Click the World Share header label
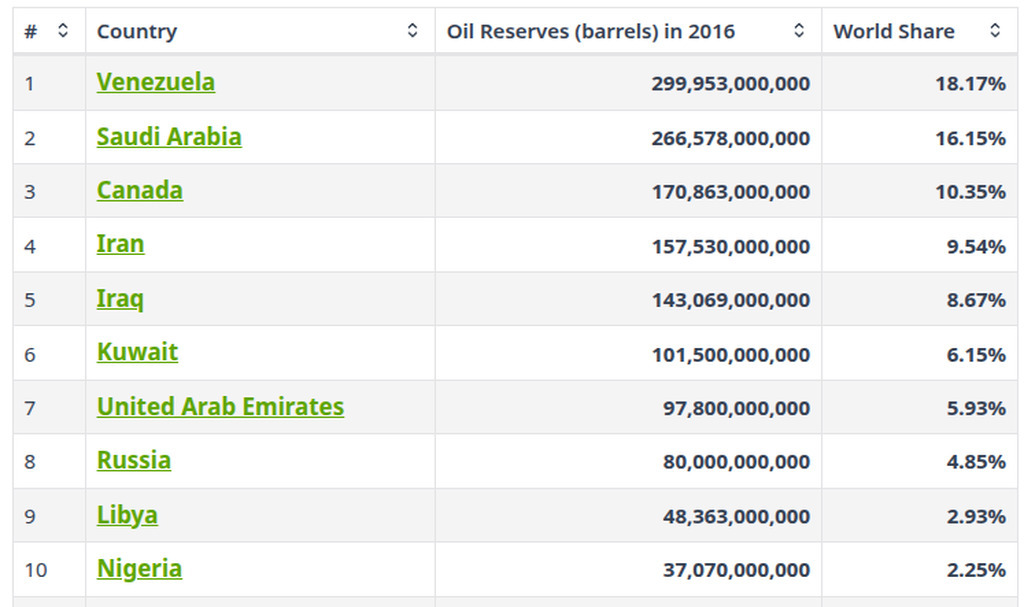Viewport: 1024px width, 607px height. click(893, 31)
